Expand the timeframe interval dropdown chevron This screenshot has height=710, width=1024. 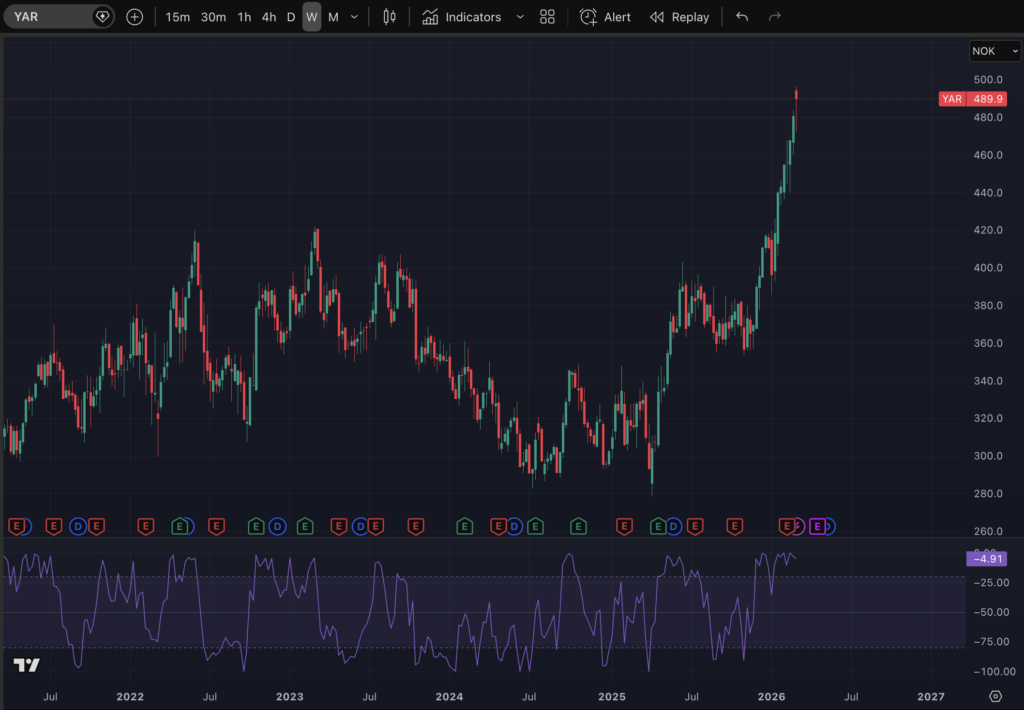[x=354, y=17]
